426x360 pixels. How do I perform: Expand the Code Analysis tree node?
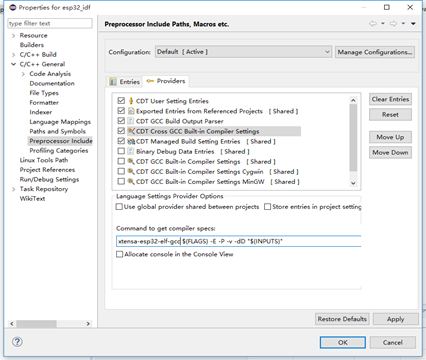(x=23, y=74)
